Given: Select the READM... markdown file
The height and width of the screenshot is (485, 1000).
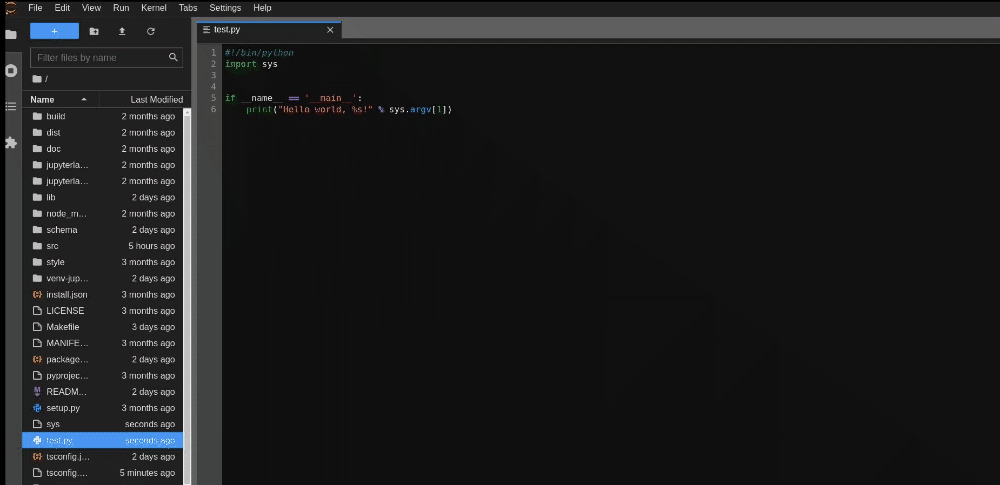Looking at the screenshot, I should pos(103,392).
